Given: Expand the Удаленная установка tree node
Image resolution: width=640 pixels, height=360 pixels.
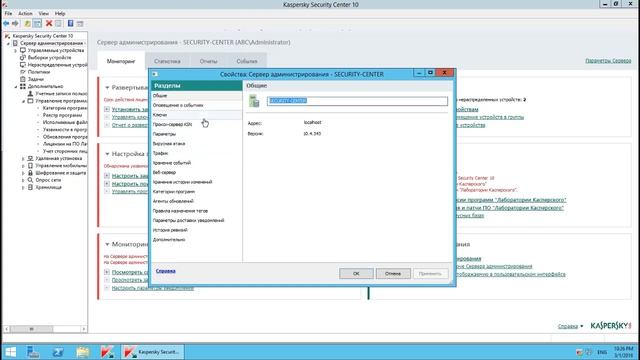Looking at the screenshot, I should (23, 158).
